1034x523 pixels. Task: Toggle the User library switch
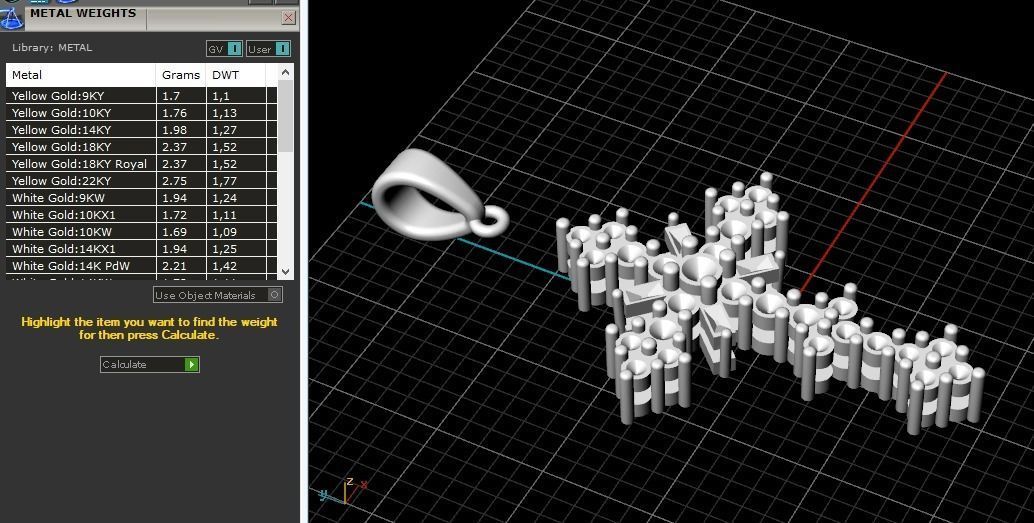click(268, 49)
